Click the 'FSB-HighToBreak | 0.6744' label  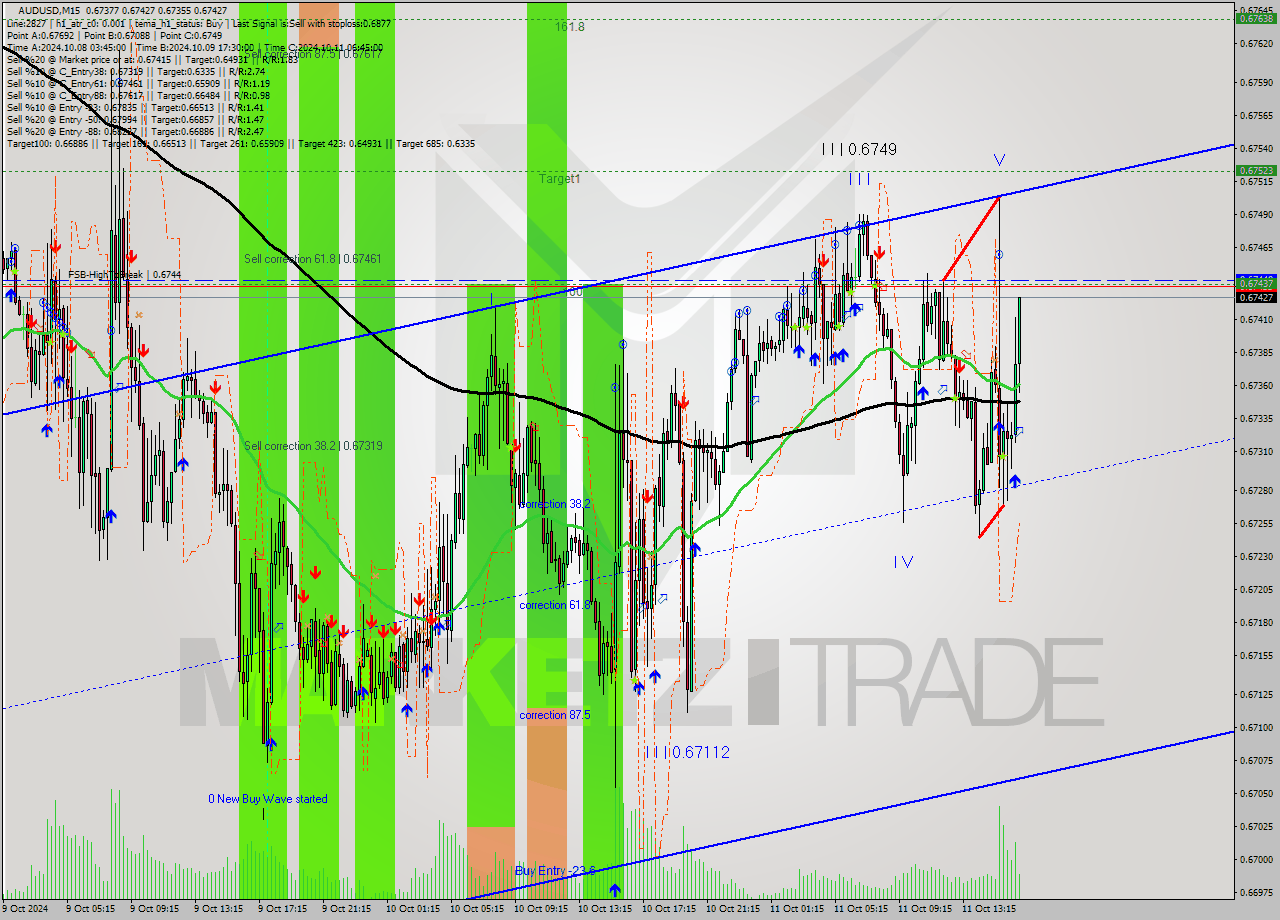(x=125, y=274)
